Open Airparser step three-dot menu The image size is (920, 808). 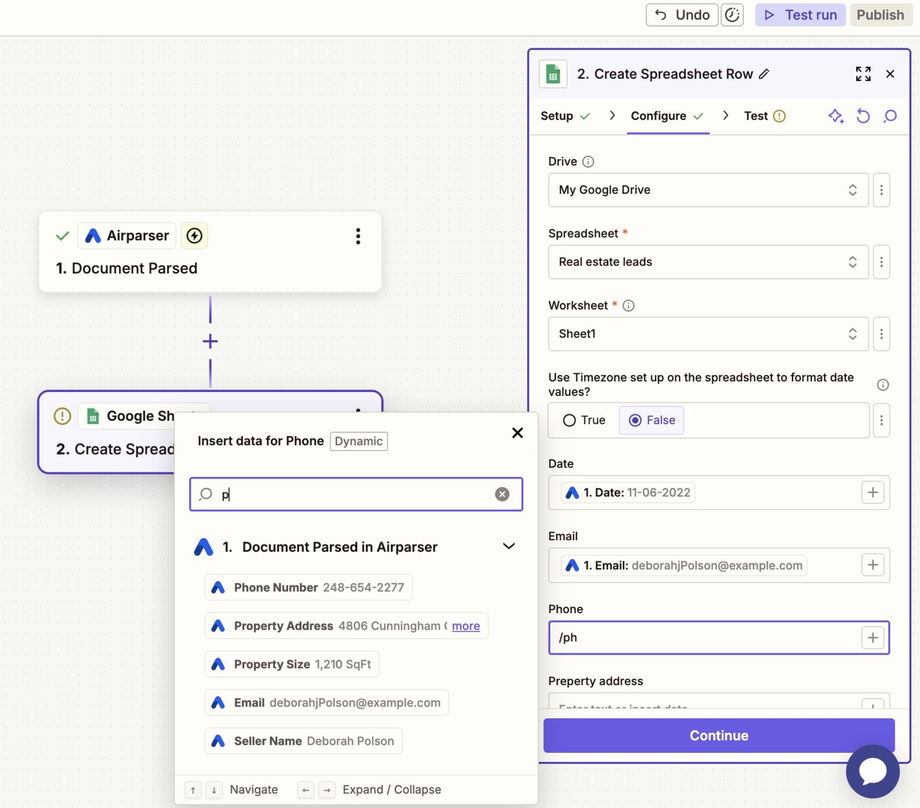coord(358,236)
